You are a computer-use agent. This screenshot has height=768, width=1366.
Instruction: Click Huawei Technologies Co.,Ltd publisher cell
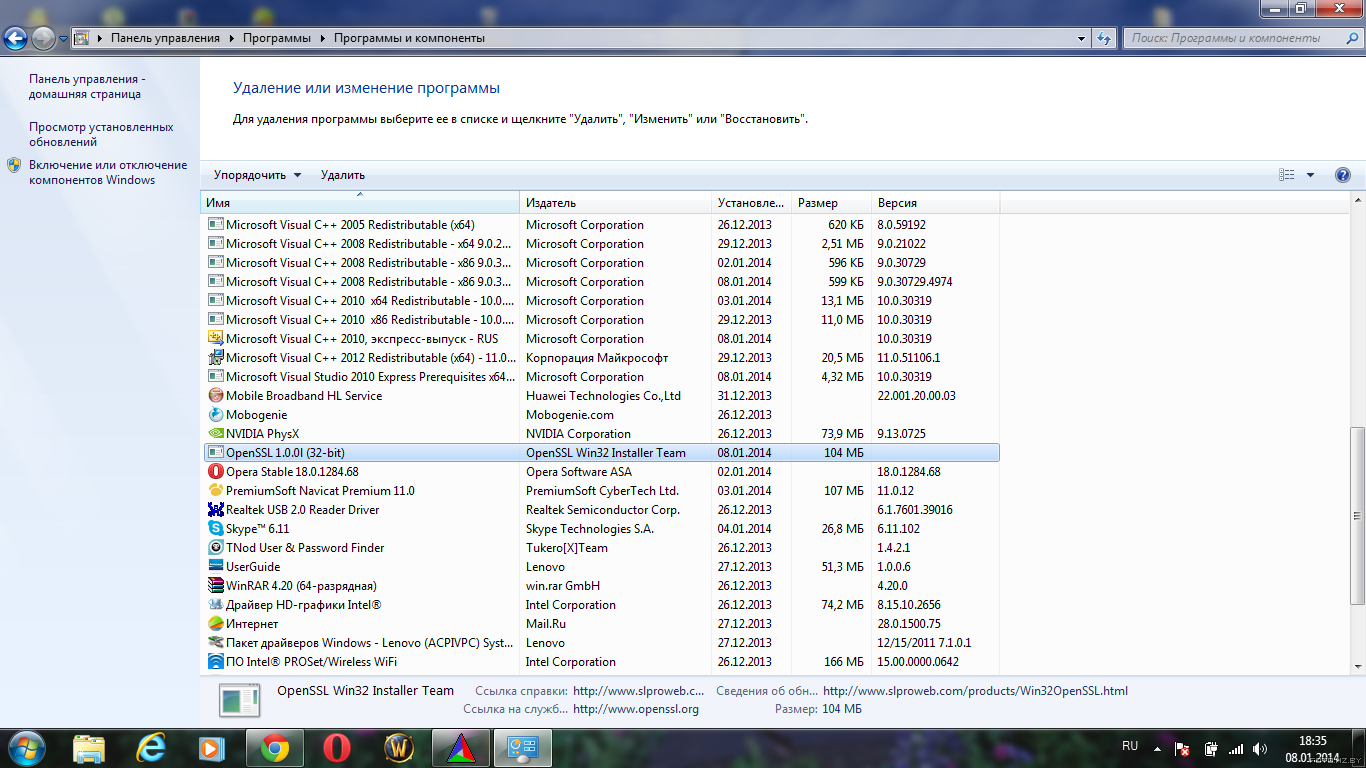pos(603,395)
